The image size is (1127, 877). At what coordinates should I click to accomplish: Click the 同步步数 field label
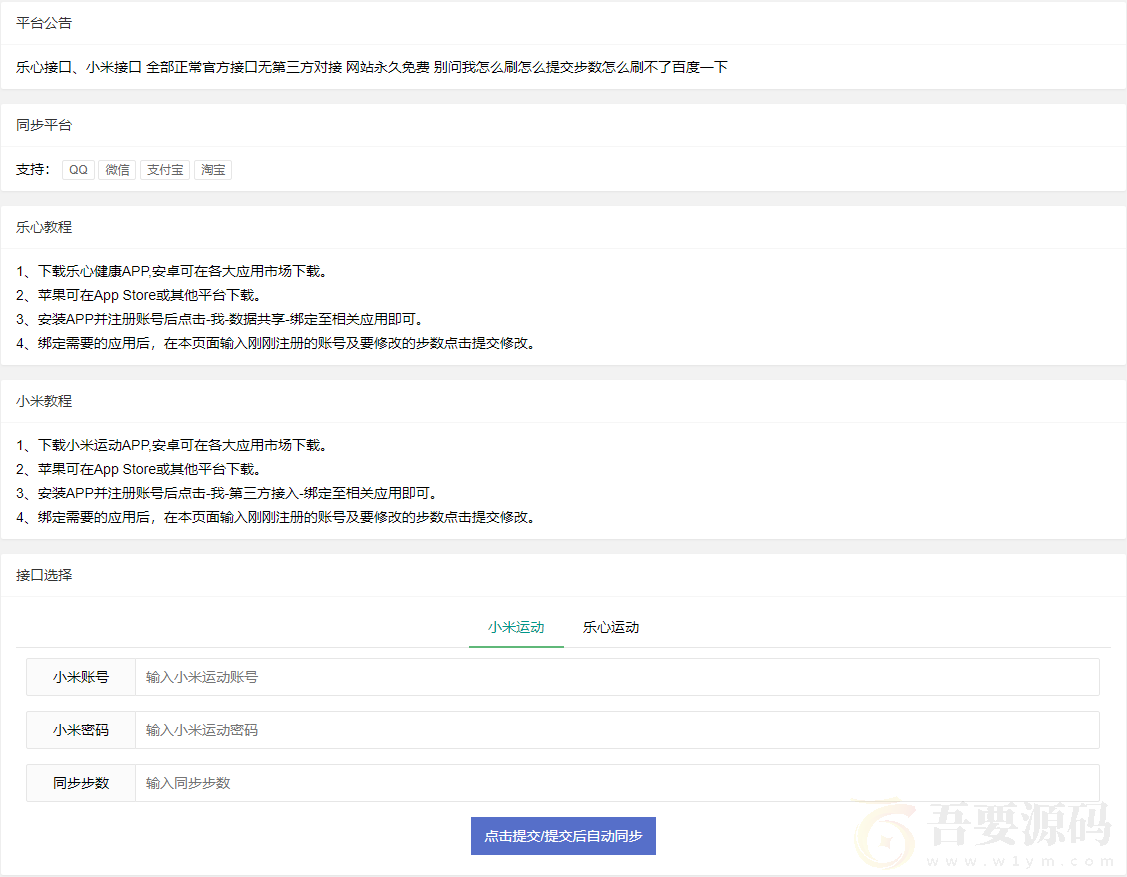click(x=81, y=783)
